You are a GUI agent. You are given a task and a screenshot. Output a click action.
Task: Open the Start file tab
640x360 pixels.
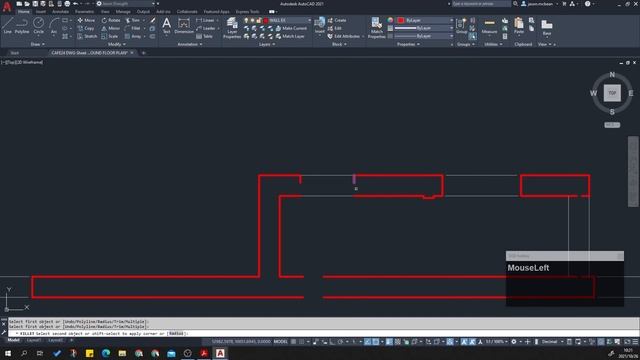[15, 53]
